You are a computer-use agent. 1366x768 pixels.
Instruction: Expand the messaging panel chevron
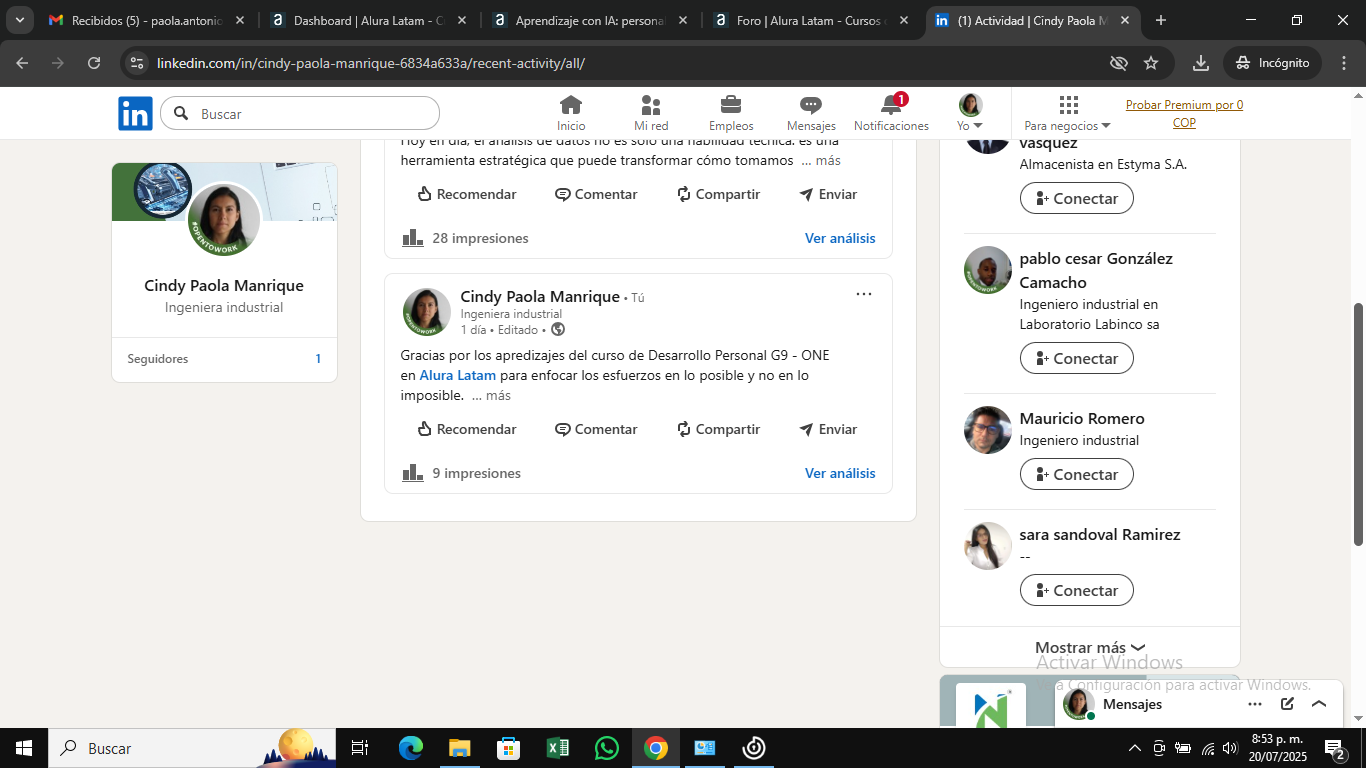pos(1319,704)
